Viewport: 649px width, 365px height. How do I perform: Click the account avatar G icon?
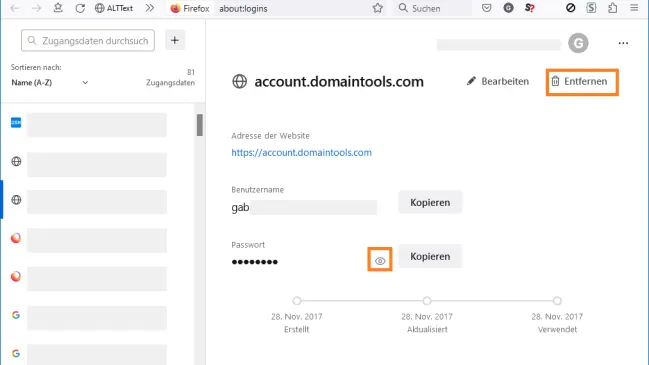pyautogui.click(x=578, y=43)
